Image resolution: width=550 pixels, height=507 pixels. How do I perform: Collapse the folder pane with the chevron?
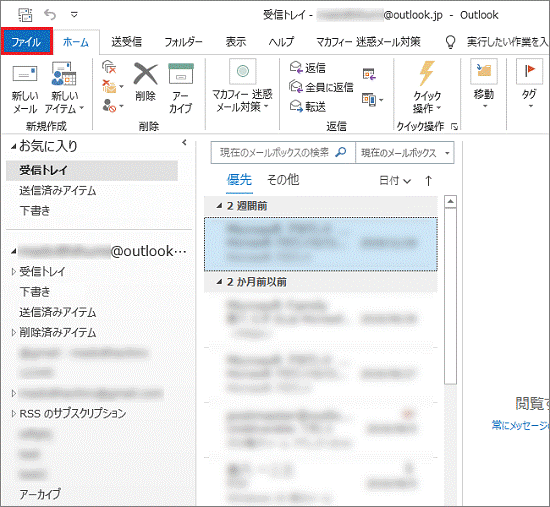pos(185,142)
